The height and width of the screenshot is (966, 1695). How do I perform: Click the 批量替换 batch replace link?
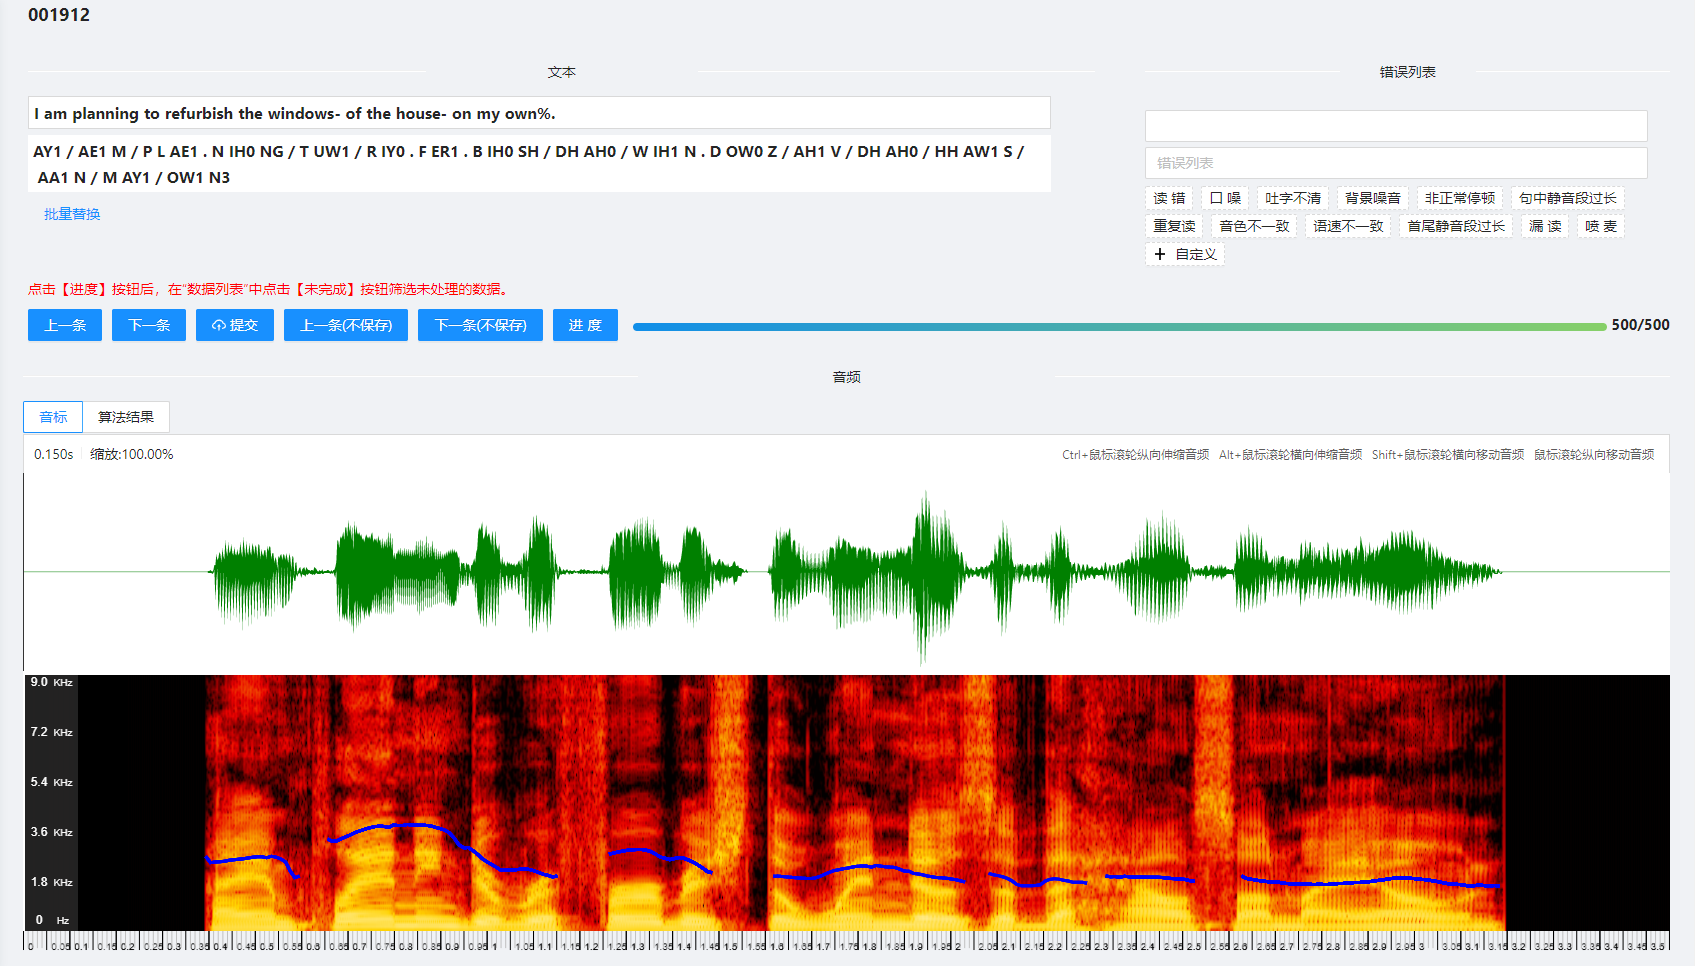point(72,214)
